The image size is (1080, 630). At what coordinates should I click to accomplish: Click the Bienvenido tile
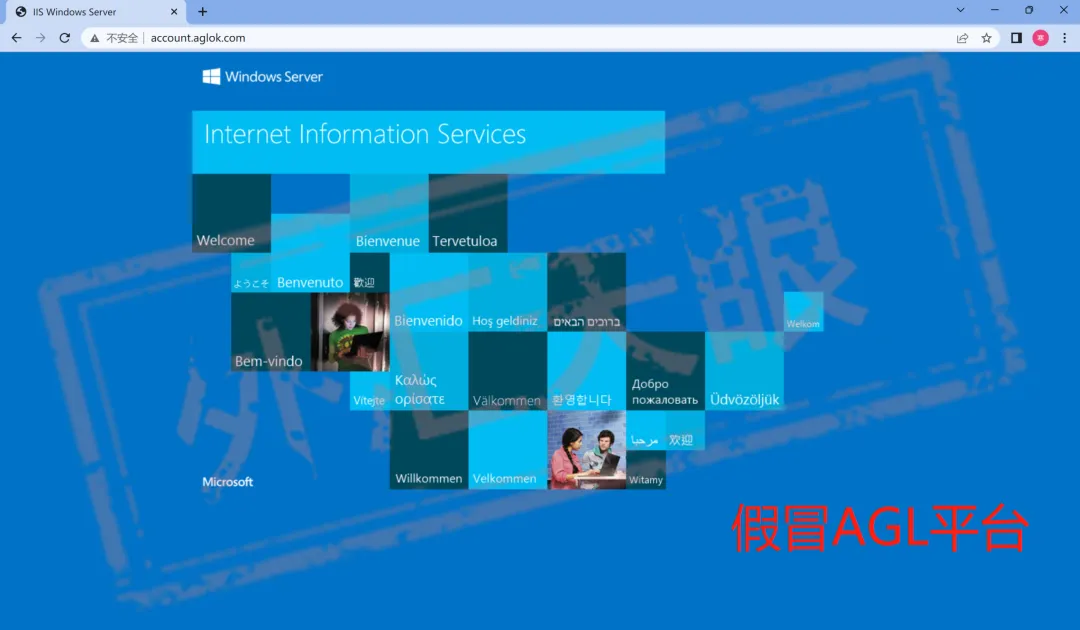[429, 292]
